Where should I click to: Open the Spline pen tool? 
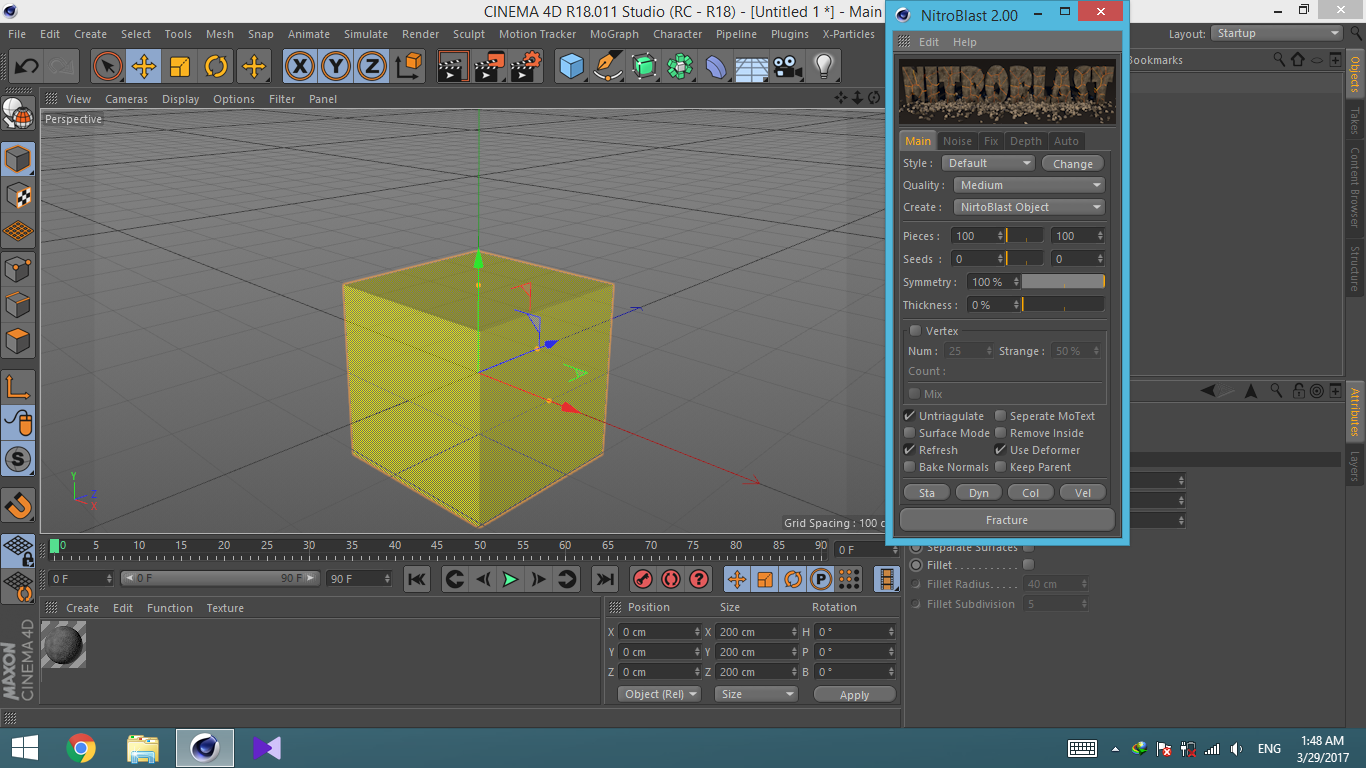pos(607,67)
